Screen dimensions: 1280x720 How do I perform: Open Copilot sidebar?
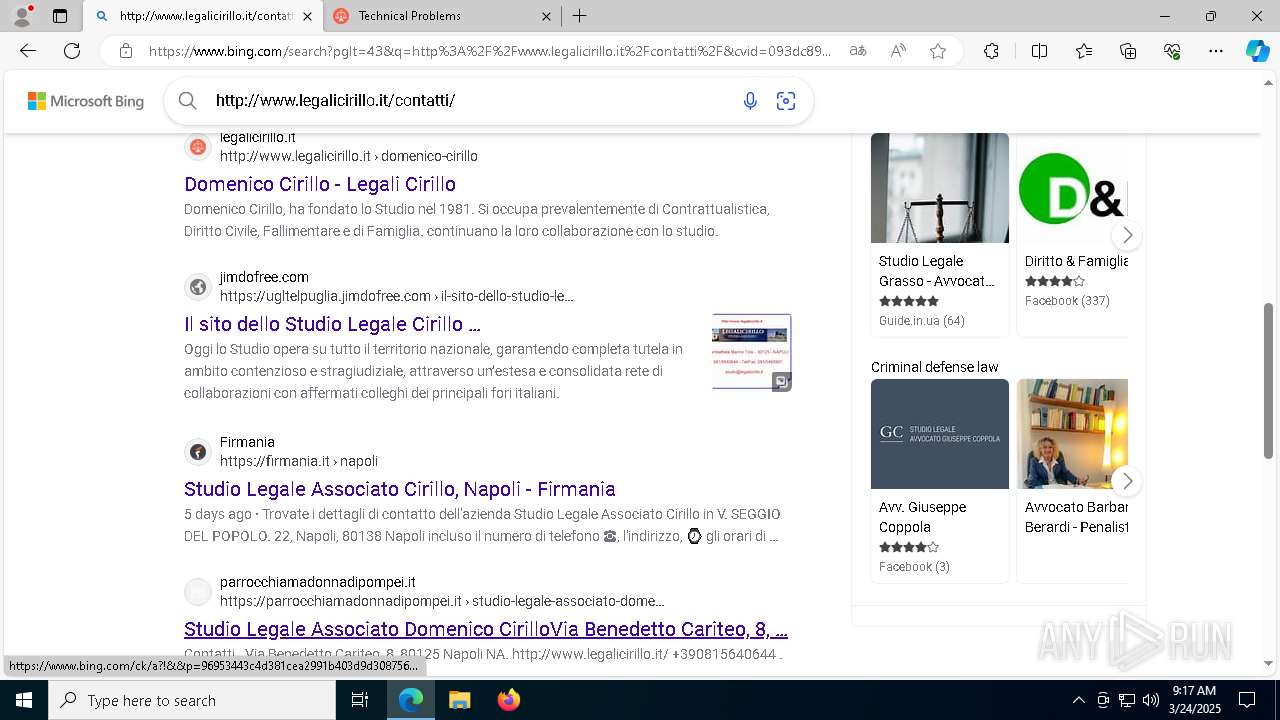tap(1257, 51)
